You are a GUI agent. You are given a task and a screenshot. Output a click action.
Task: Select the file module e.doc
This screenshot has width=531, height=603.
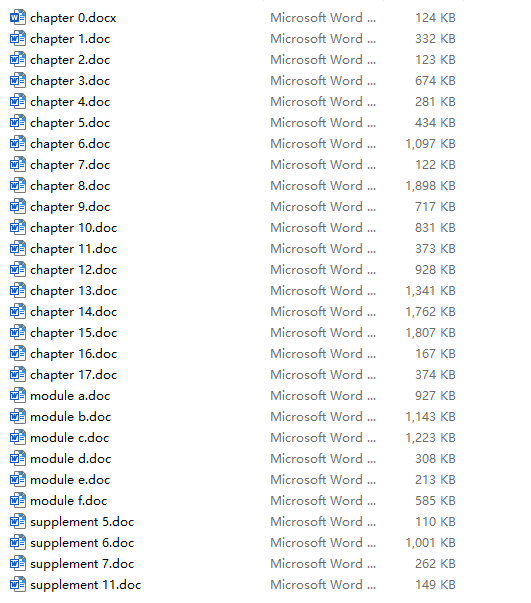pyautogui.click(x=70, y=480)
